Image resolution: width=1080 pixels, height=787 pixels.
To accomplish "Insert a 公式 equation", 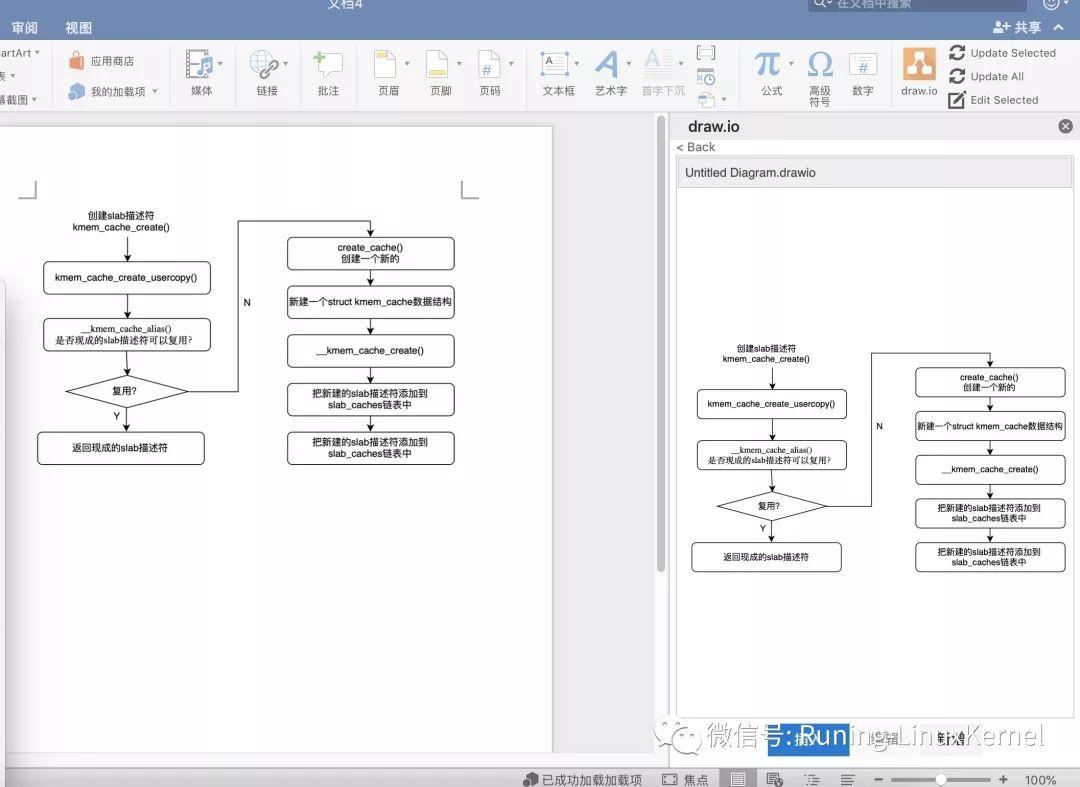I will 771,72.
